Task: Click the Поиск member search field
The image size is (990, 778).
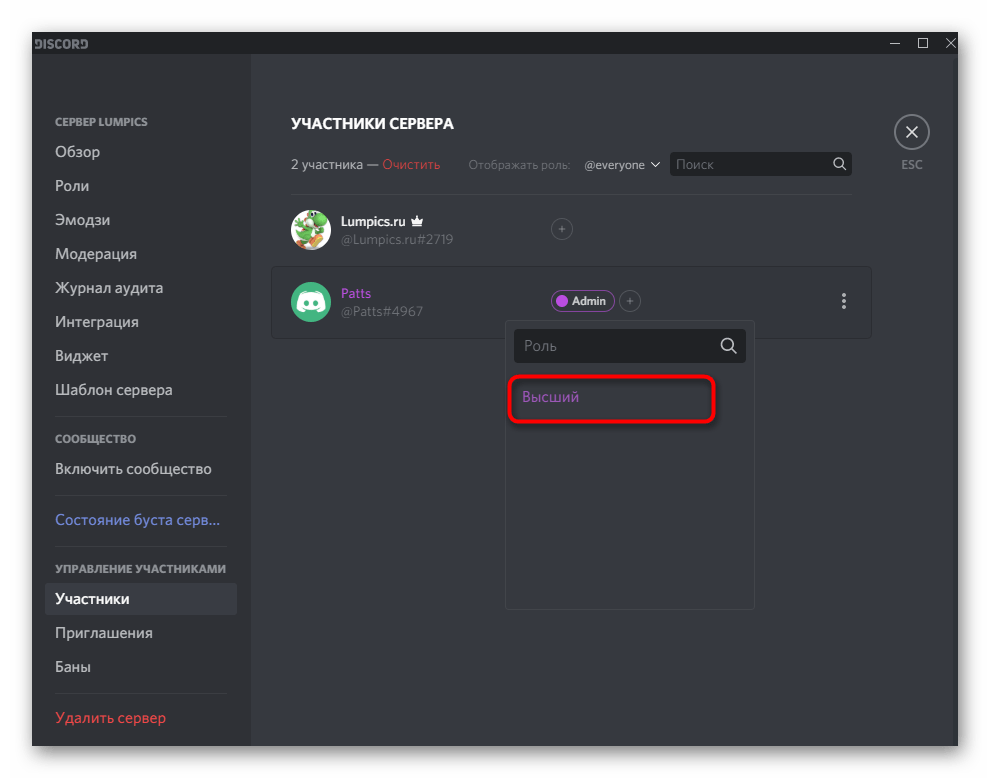Action: pos(750,164)
